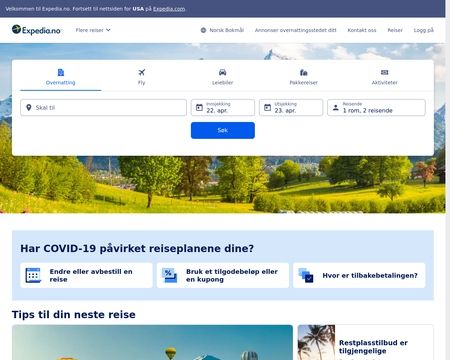Open Endre eller avbestill en reise card
This screenshot has height=360, width=450.
tap(86, 275)
